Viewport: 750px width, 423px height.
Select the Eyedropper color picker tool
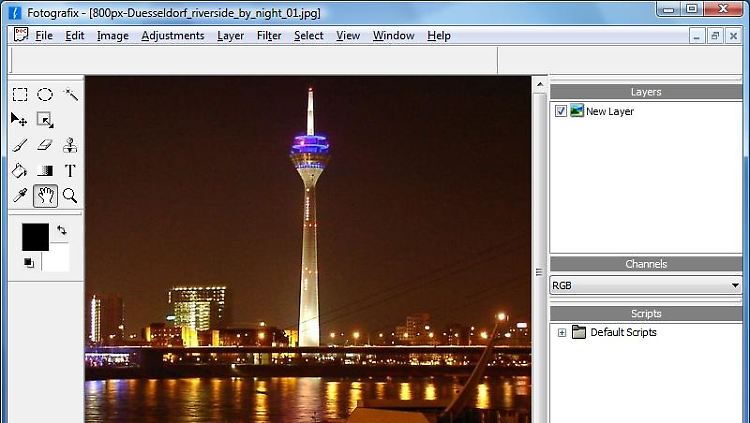[20, 196]
